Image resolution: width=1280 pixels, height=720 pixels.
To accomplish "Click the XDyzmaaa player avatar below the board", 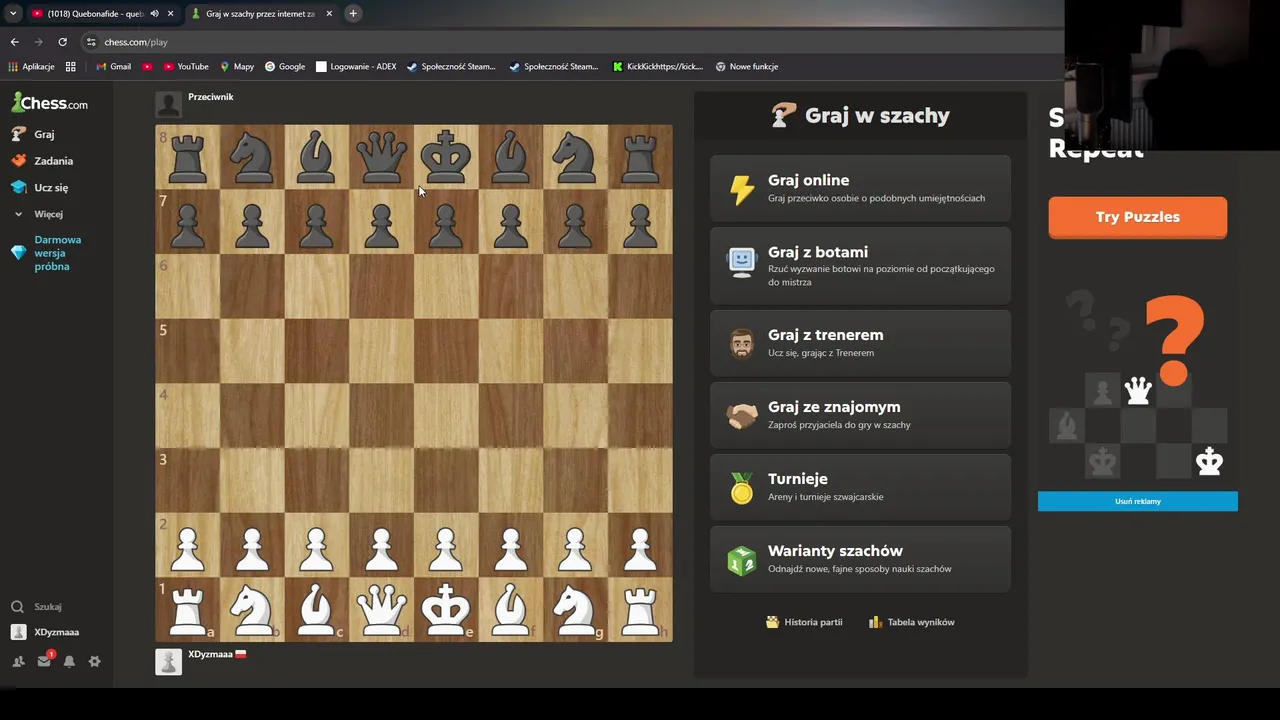I will click(x=168, y=662).
